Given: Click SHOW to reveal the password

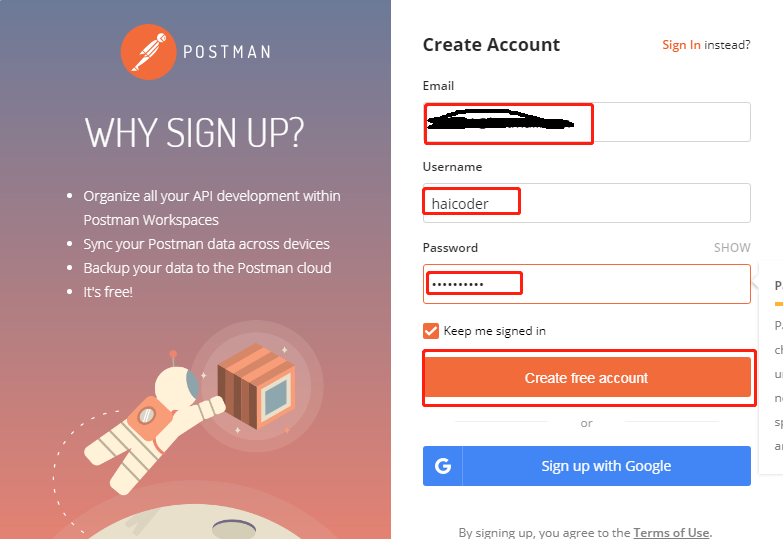Looking at the screenshot, I should 732,248.
